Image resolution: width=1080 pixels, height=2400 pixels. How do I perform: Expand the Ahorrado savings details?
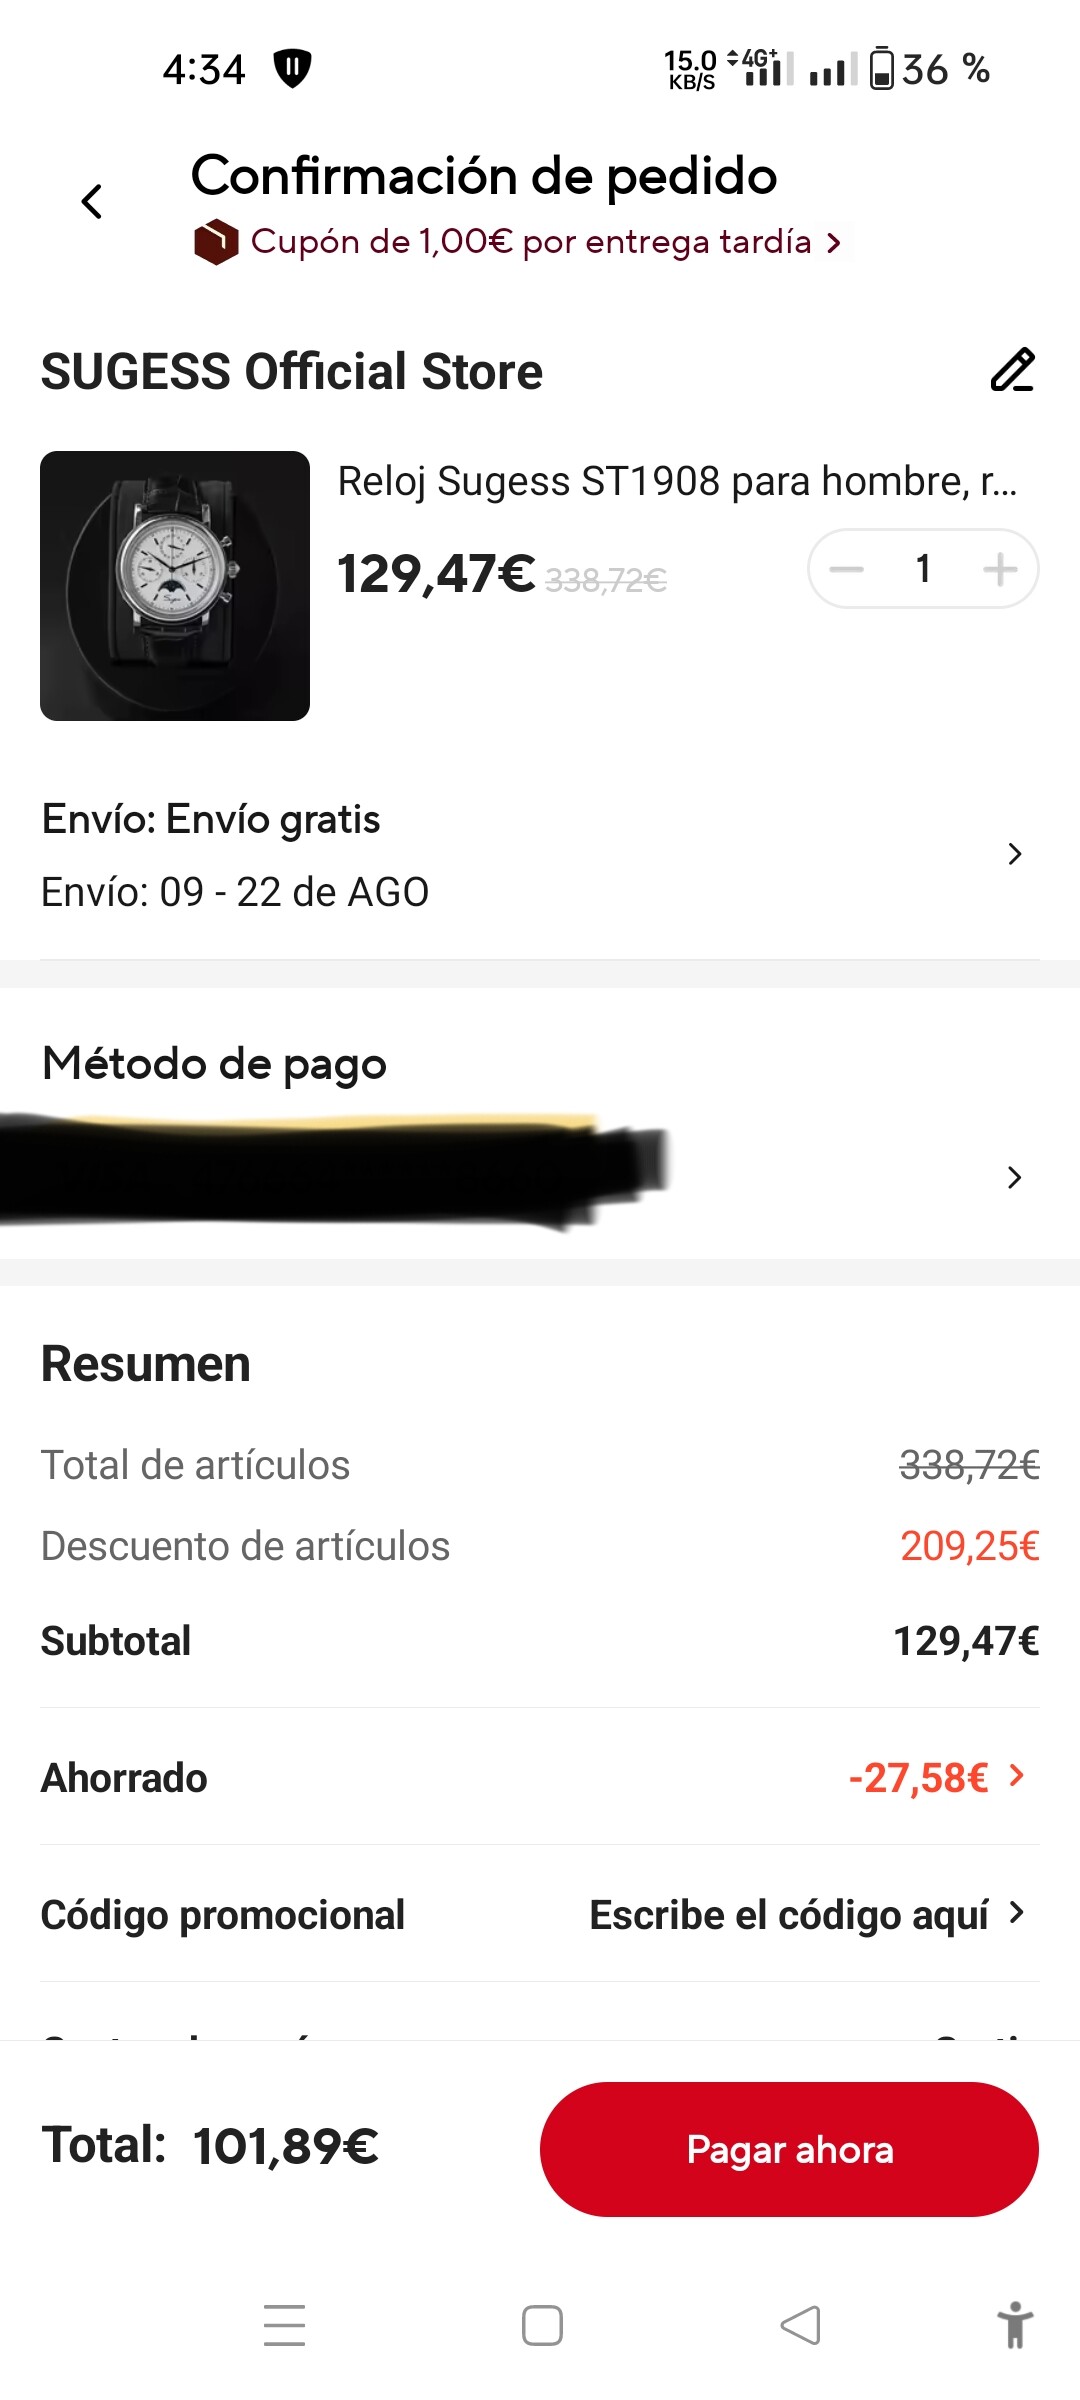click(x=1016, y=1776)
